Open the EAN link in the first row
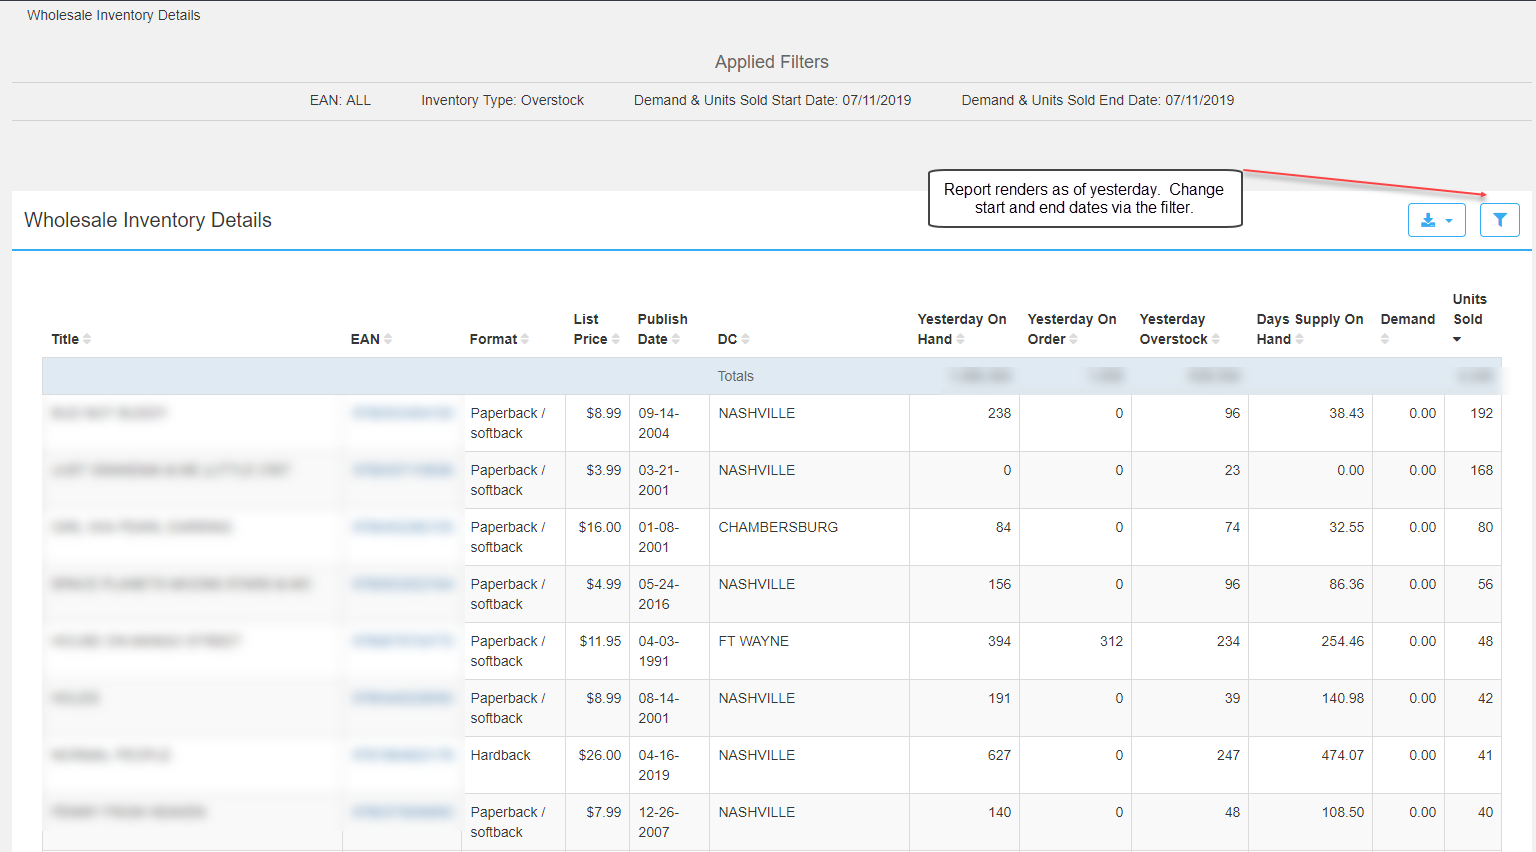Screen dimensions: 1536x852 tap(400, 413)
